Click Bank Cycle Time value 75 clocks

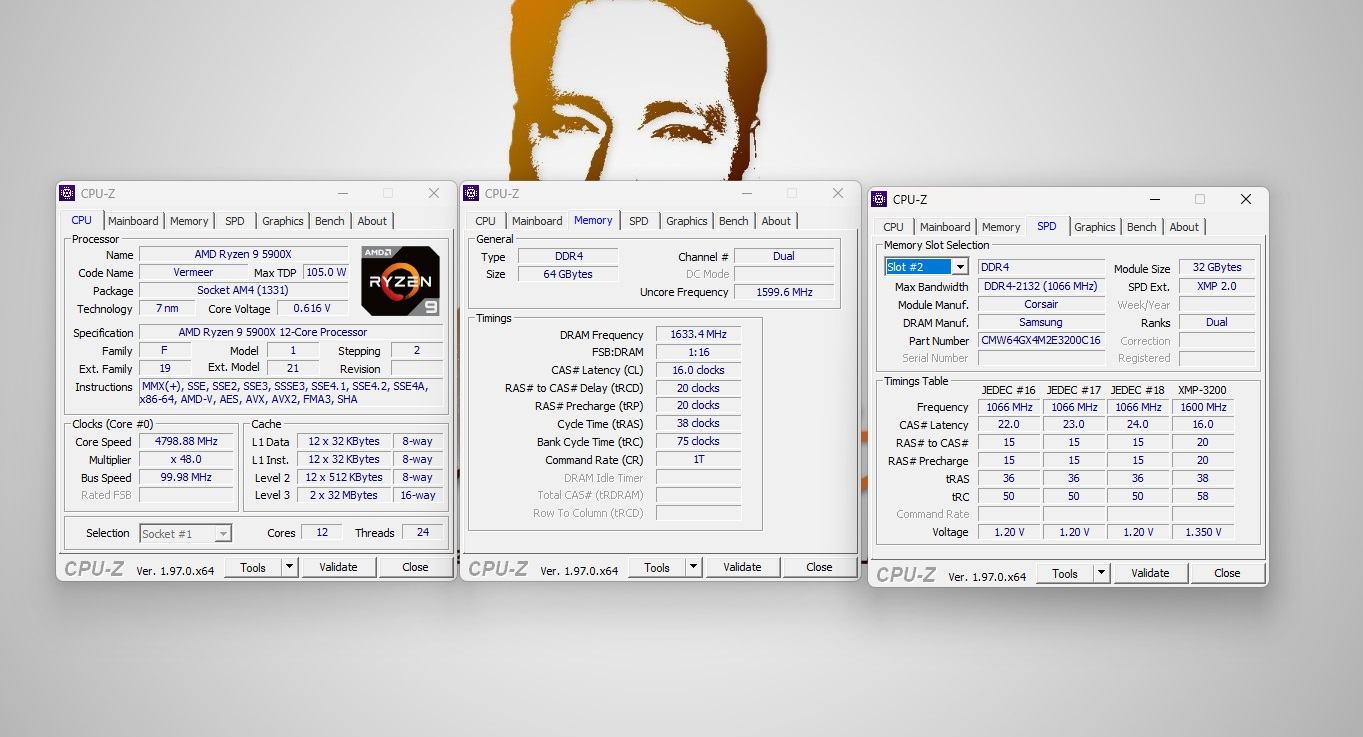[699, 441]
